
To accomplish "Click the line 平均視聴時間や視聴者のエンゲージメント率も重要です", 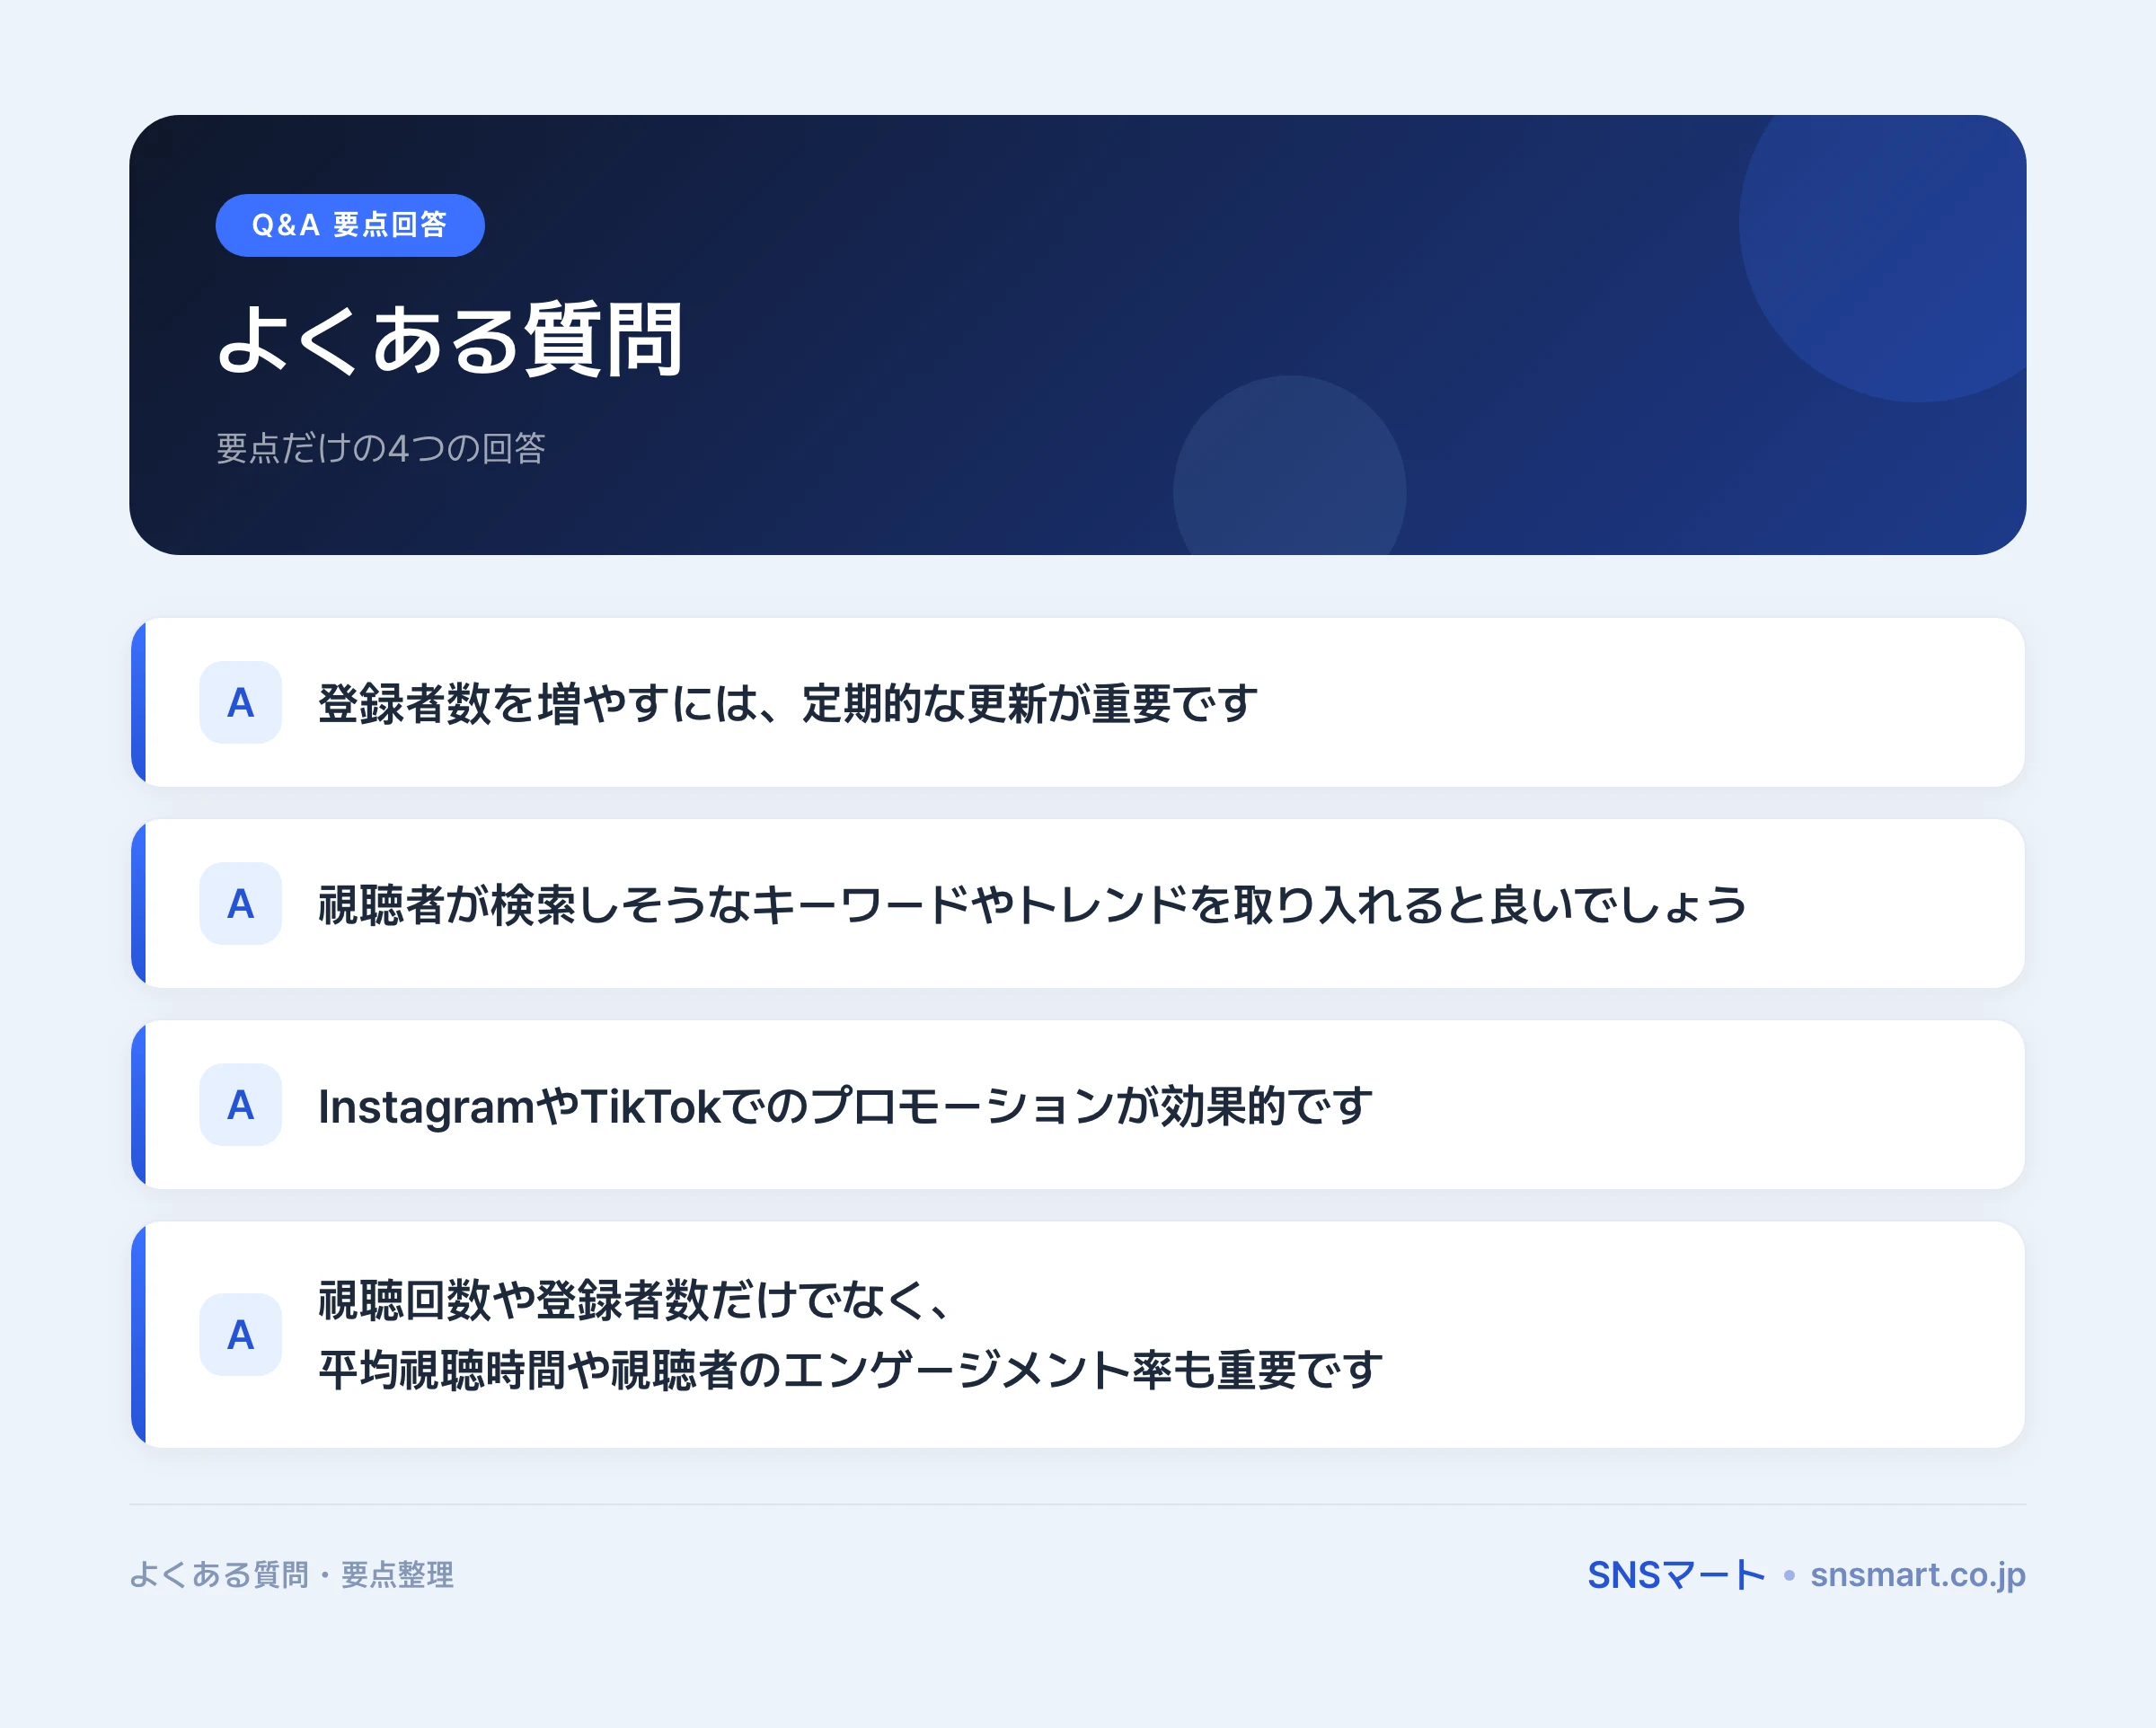I will pos(851,1369).
